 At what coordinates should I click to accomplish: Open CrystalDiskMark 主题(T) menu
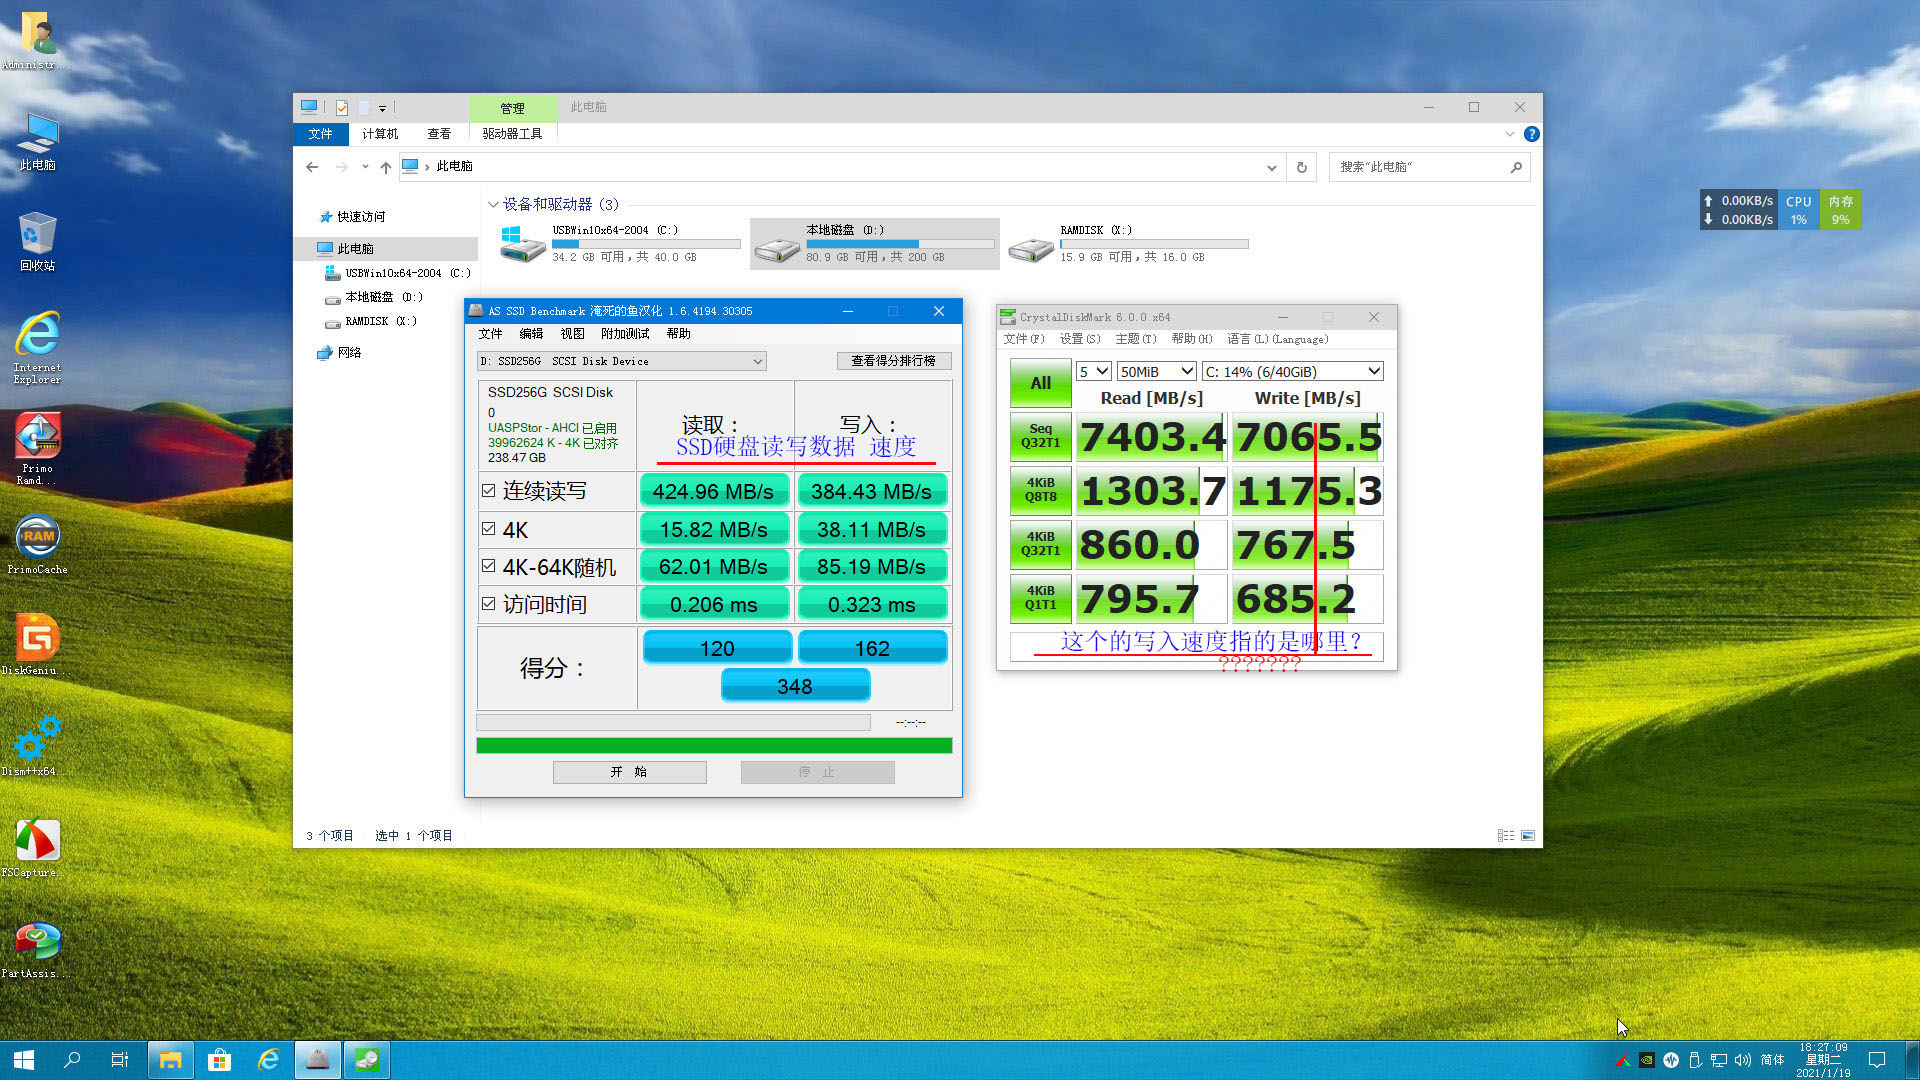point(1136,339)
